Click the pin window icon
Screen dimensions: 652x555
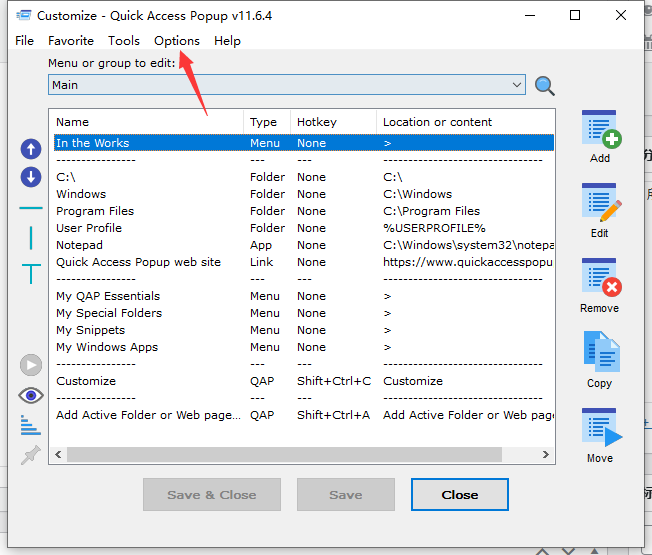[31, 455]
